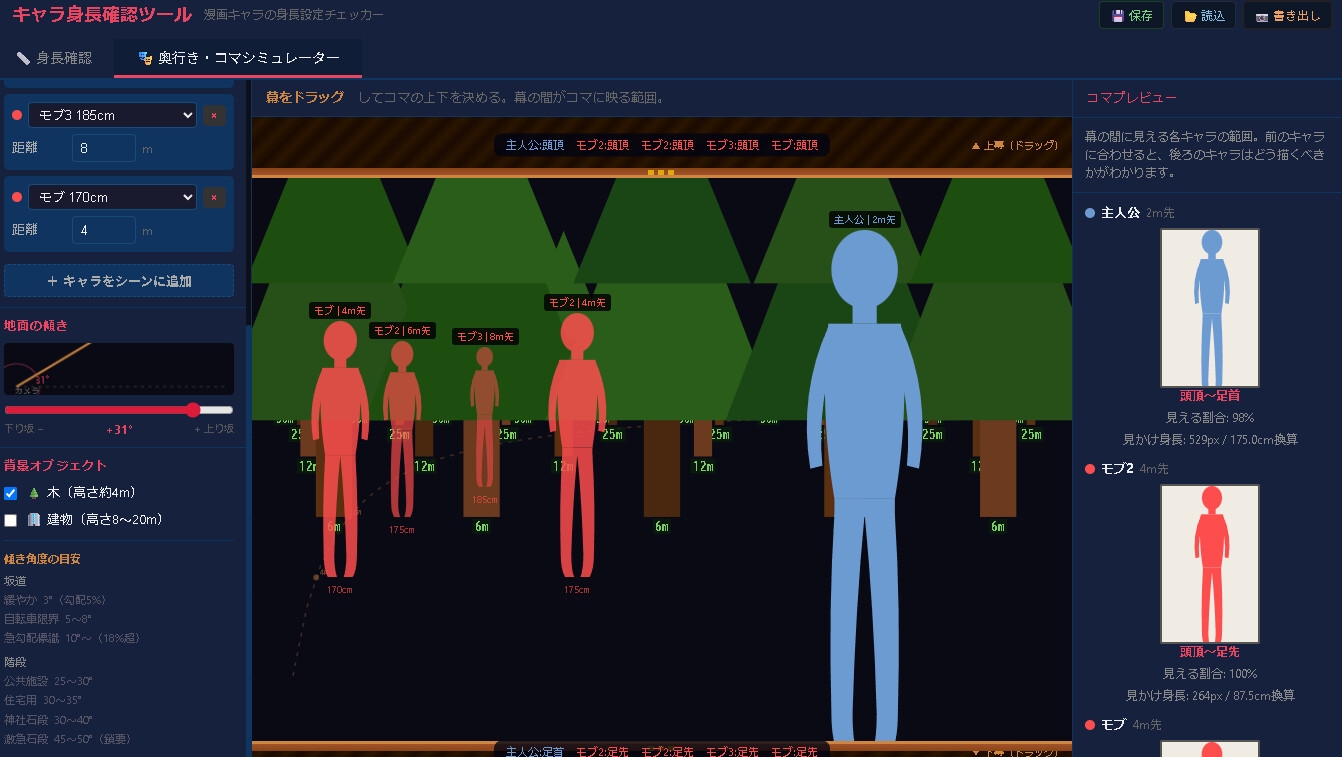Click the tree icon next to 木 label
The image size is (1342, 757).
pyautogui.click(x=34, y=493)
